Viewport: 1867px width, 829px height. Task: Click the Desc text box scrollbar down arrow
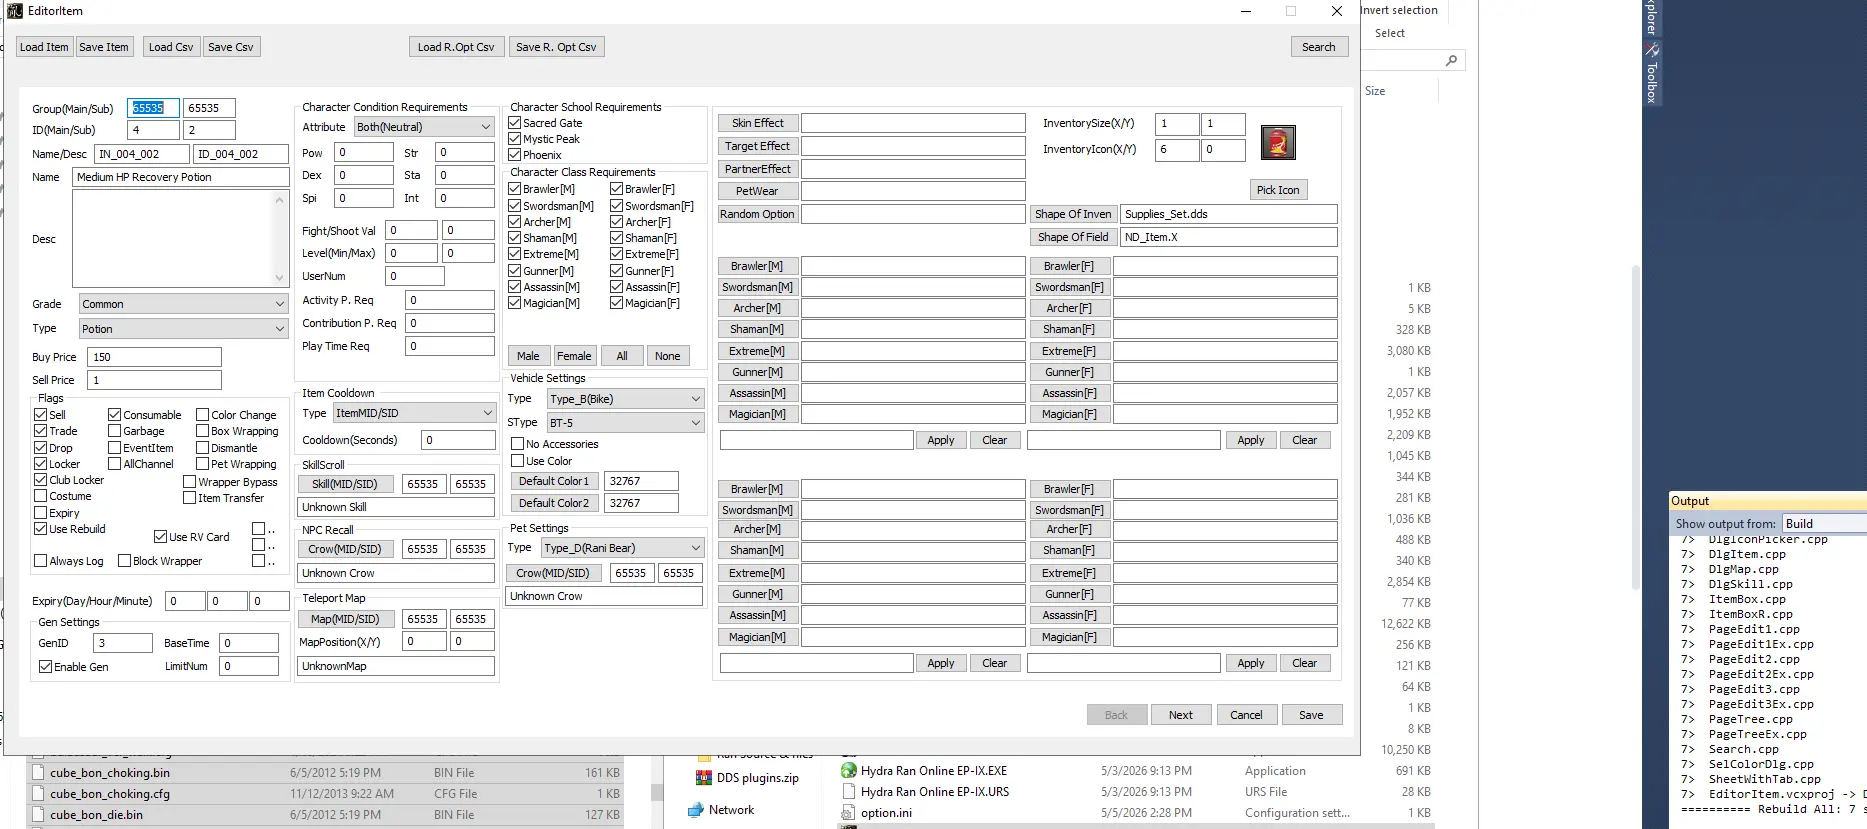280,278
